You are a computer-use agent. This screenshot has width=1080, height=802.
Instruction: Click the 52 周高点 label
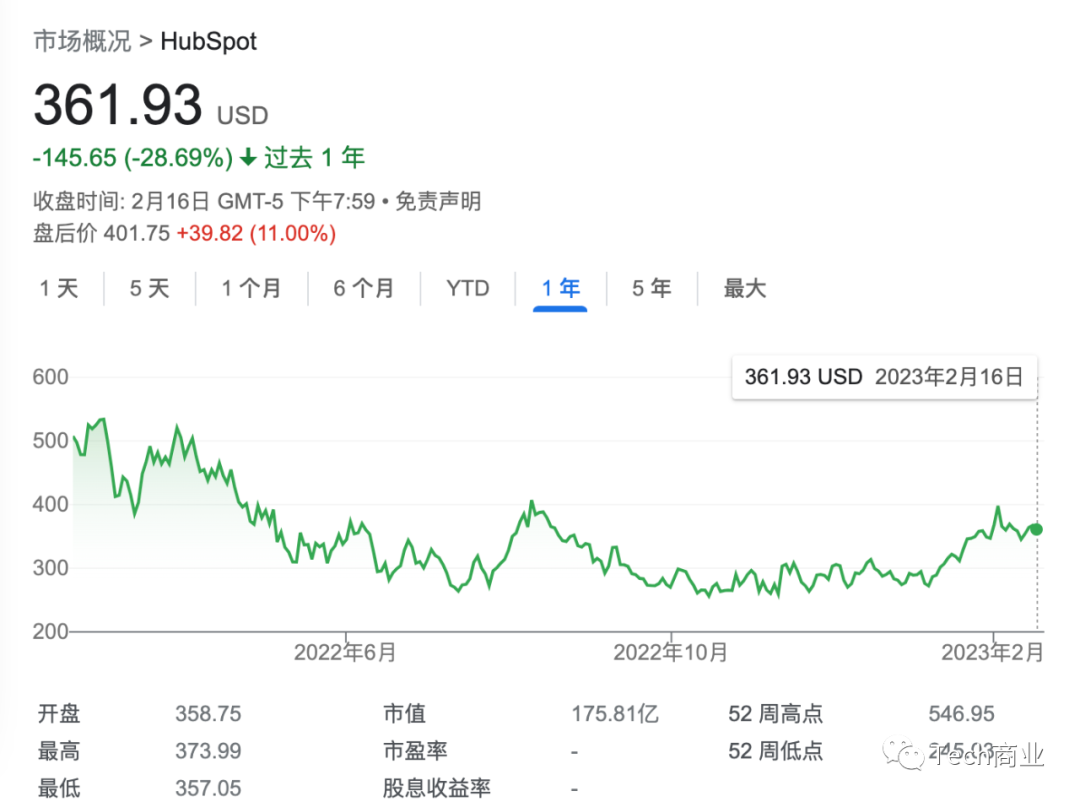click(776, 713)
